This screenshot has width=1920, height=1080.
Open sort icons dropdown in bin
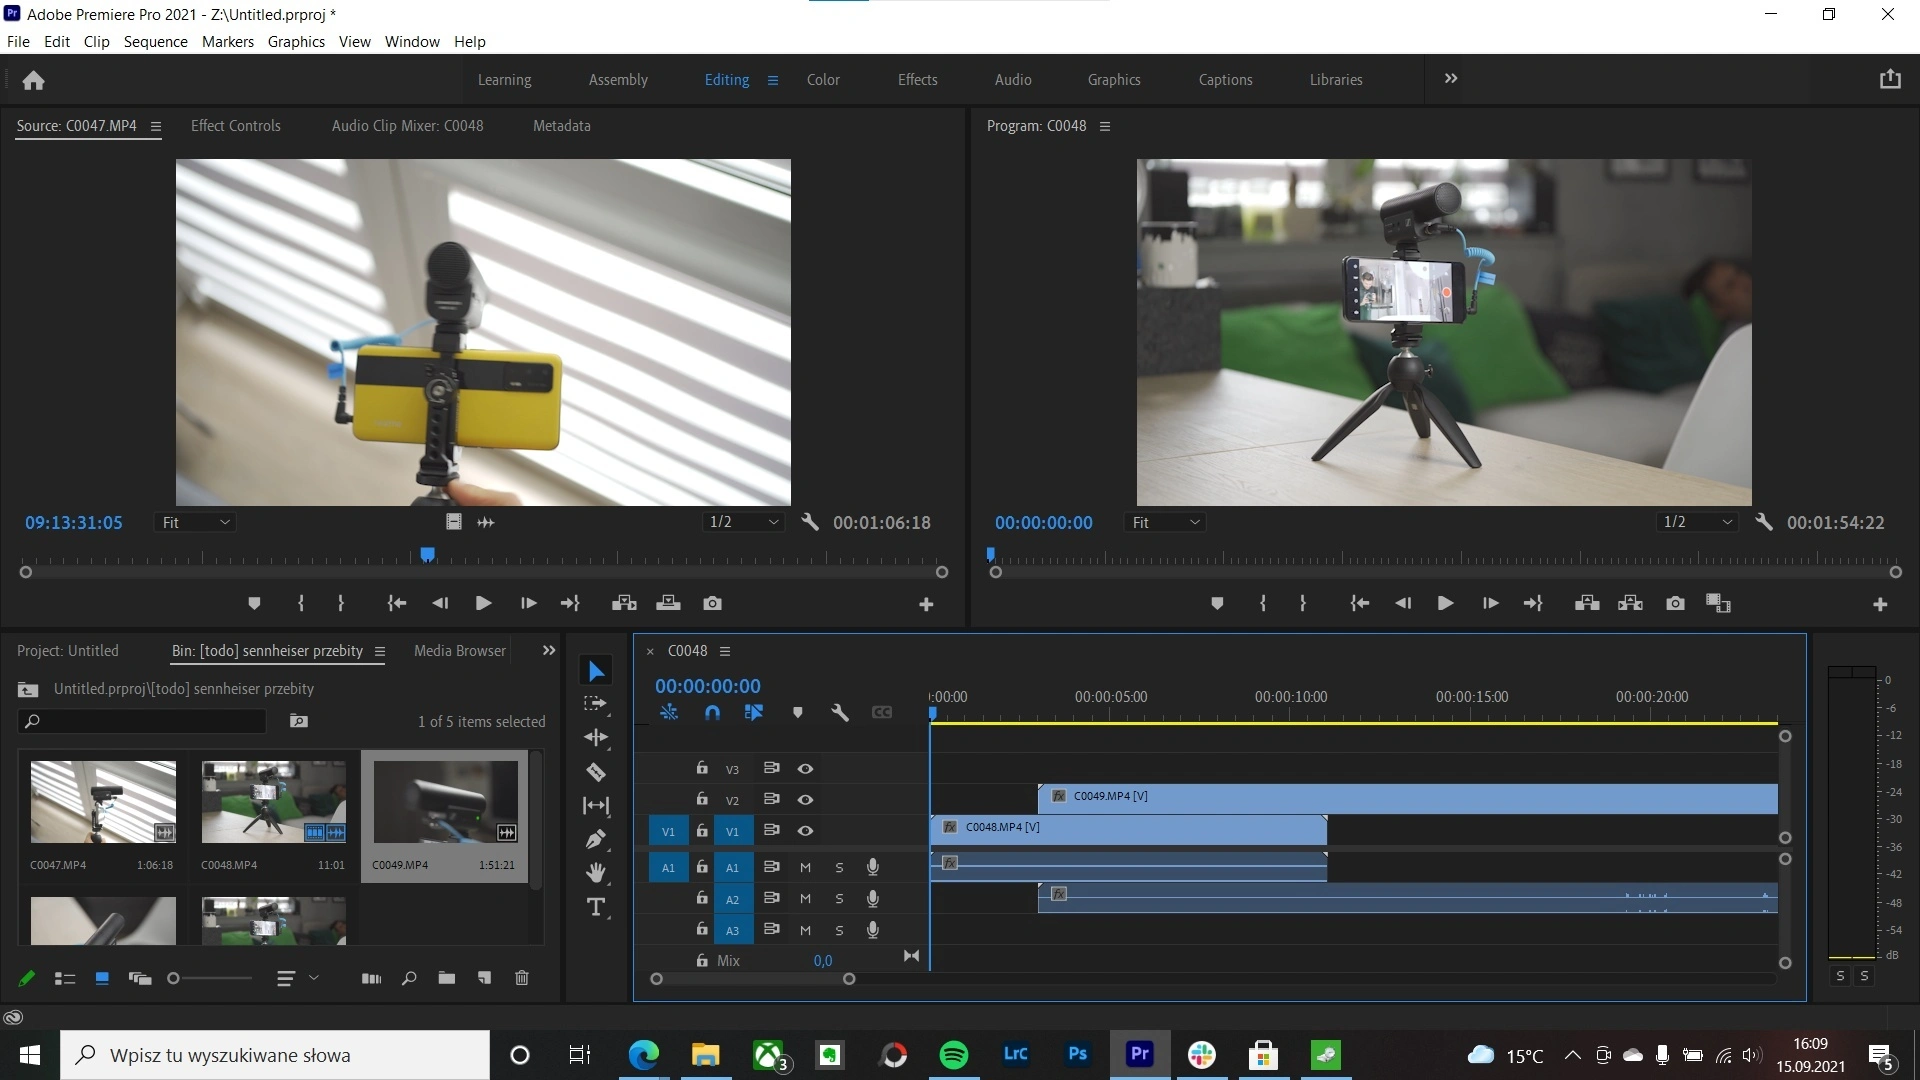(297, 978)
